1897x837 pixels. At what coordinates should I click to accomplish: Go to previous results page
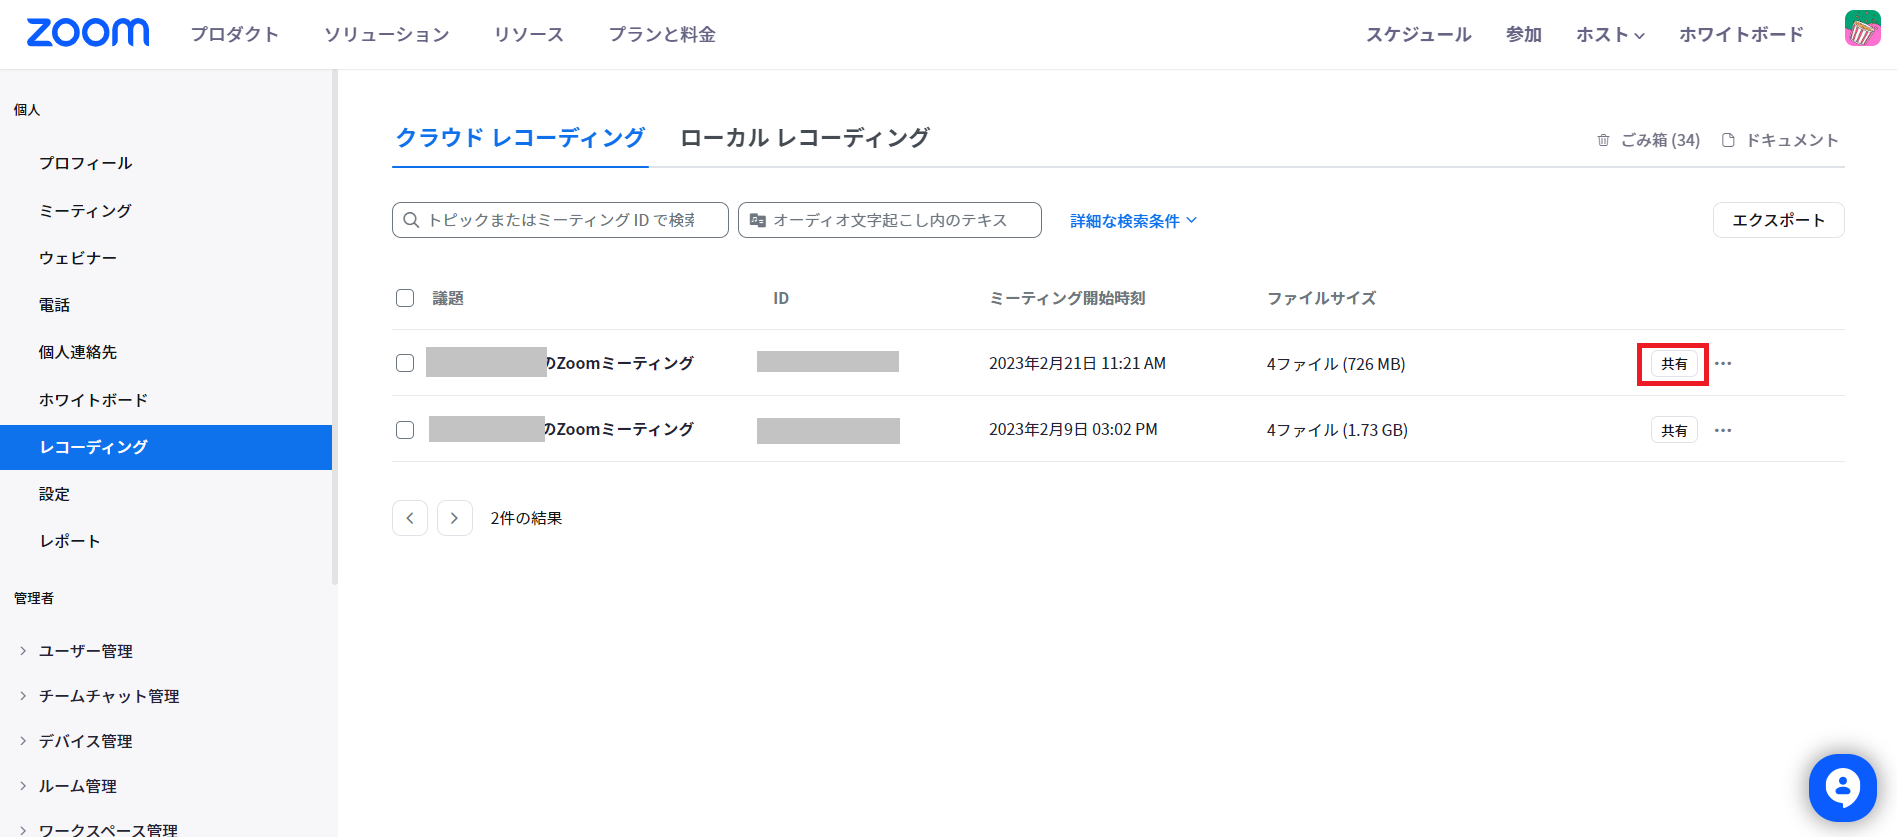click(x=410, y=518)
